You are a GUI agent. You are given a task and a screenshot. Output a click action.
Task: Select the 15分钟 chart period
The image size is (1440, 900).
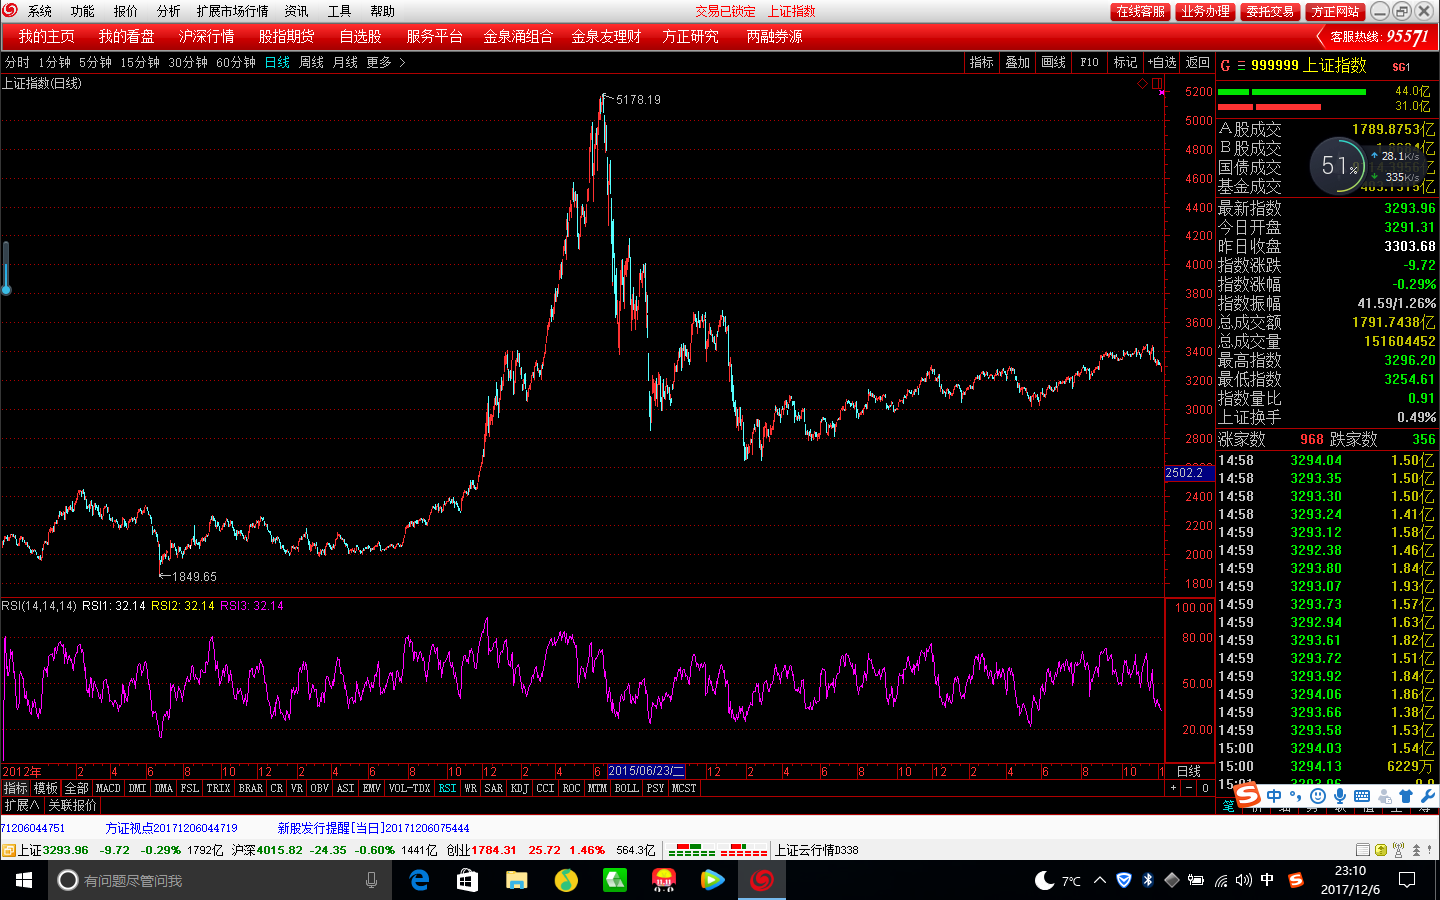[x=140, y=62]
